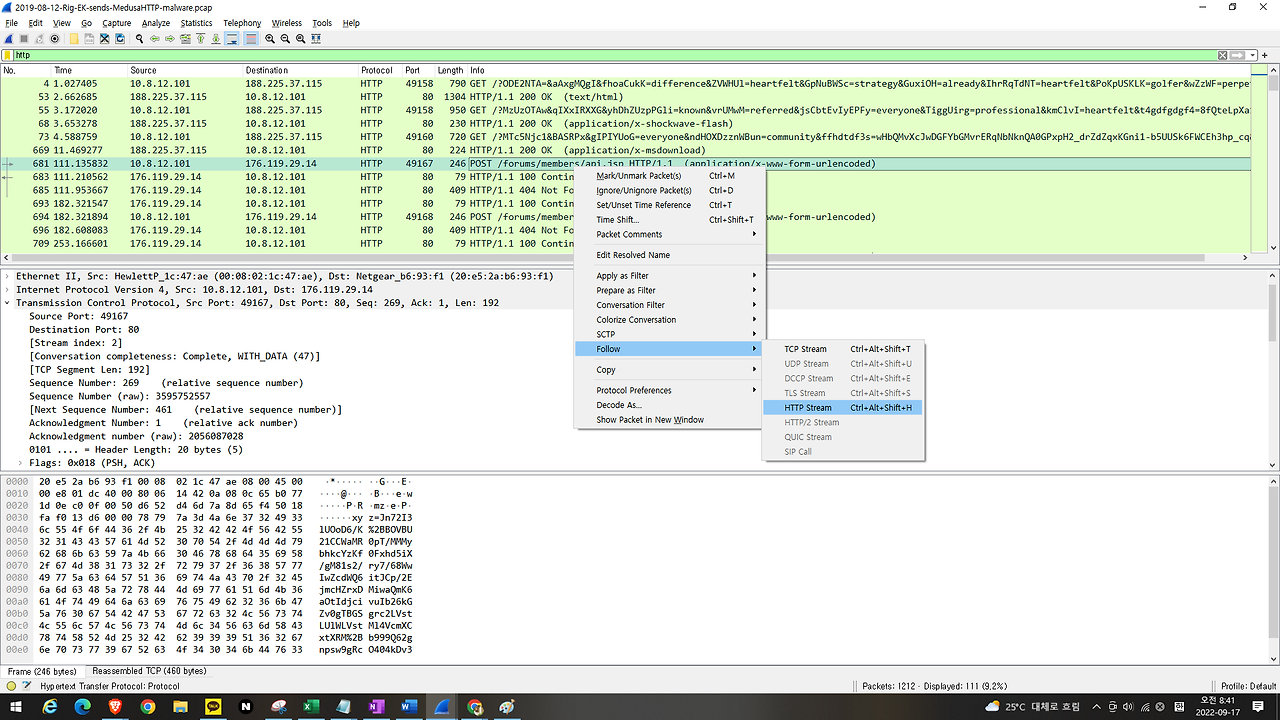Image resolution: width=1280 pixels, height=720 pixels.
Task: Zoom in the packet text
Action: click(270, 38)
